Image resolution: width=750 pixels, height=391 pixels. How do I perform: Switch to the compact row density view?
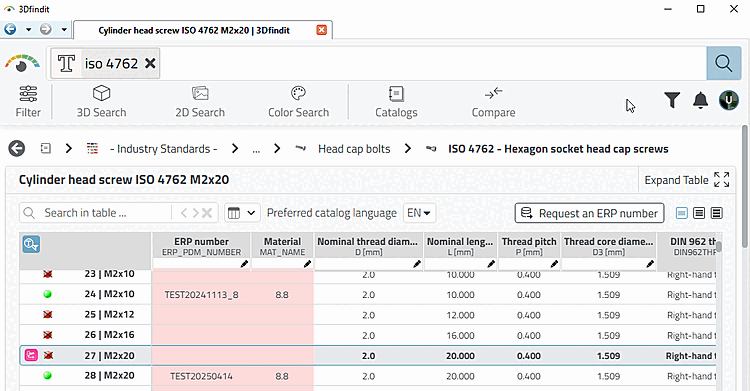tap(682, 213)
